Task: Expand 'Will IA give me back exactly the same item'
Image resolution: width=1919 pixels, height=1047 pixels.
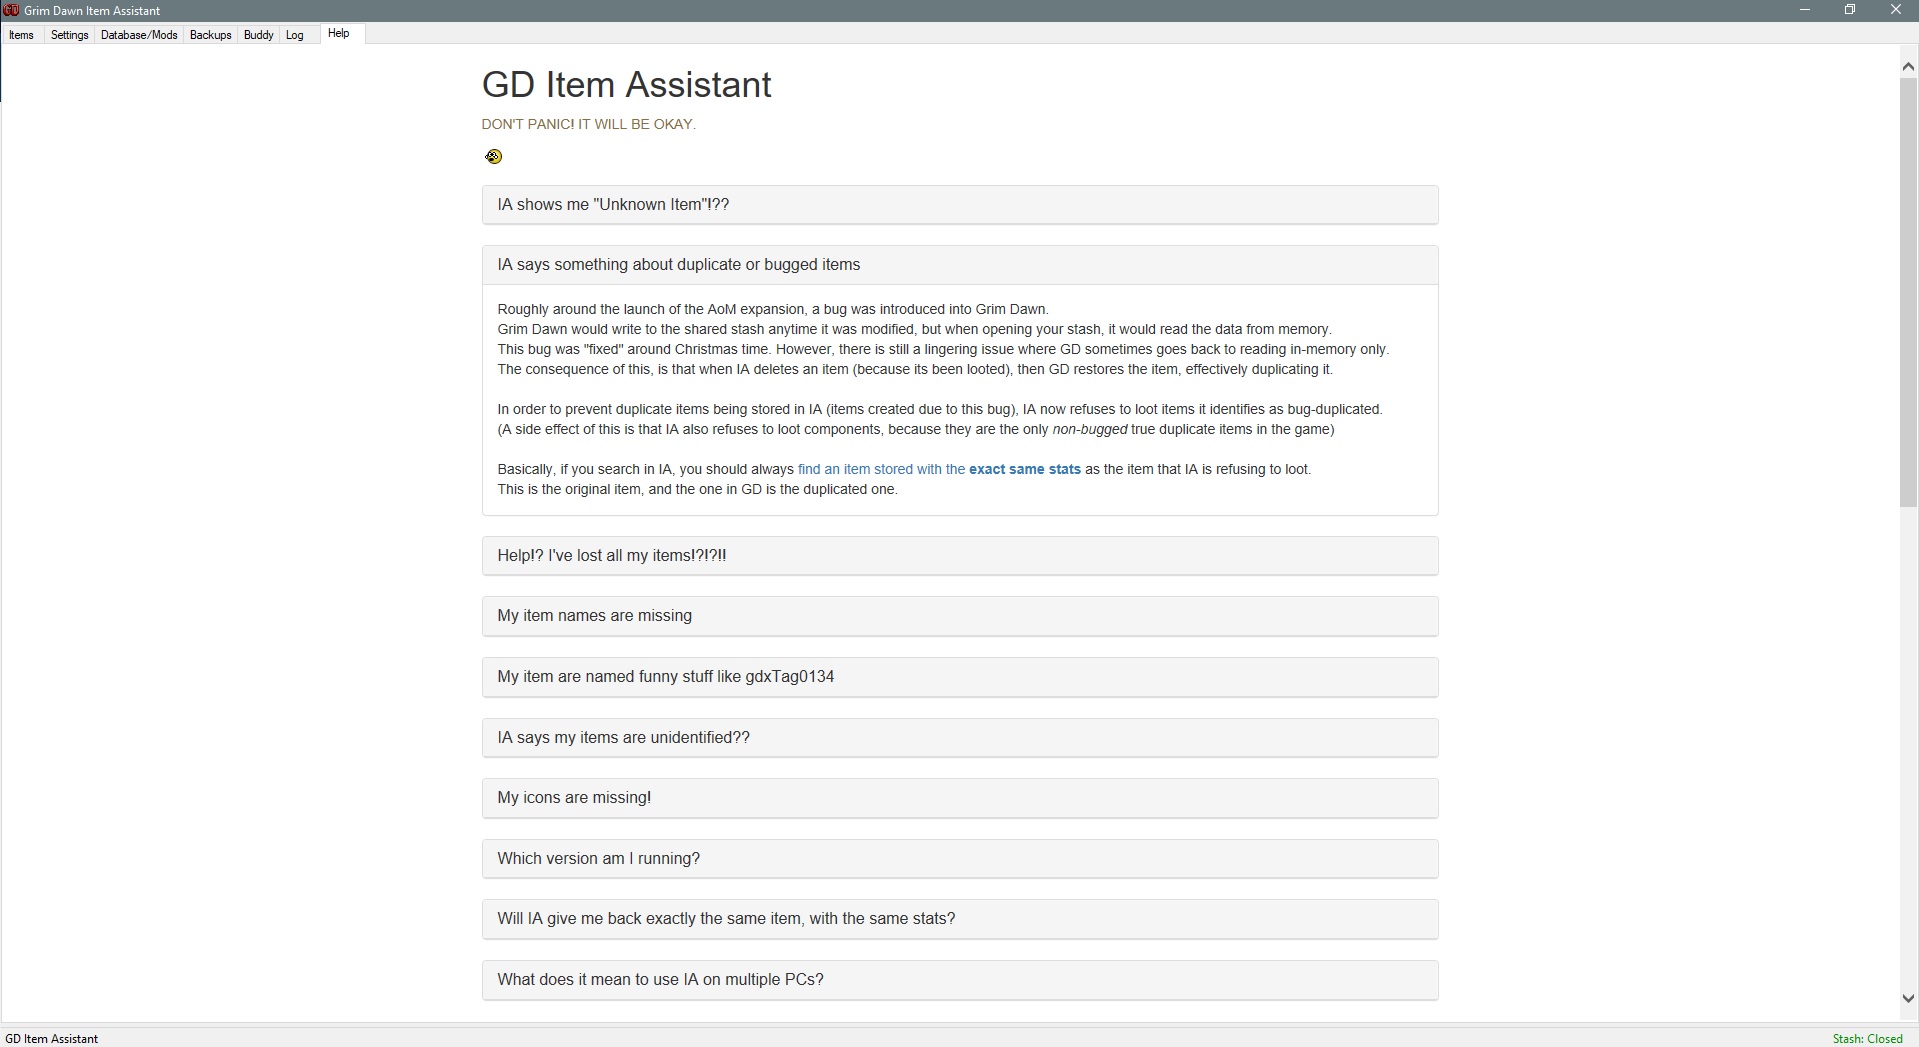Action: (960, 919)
